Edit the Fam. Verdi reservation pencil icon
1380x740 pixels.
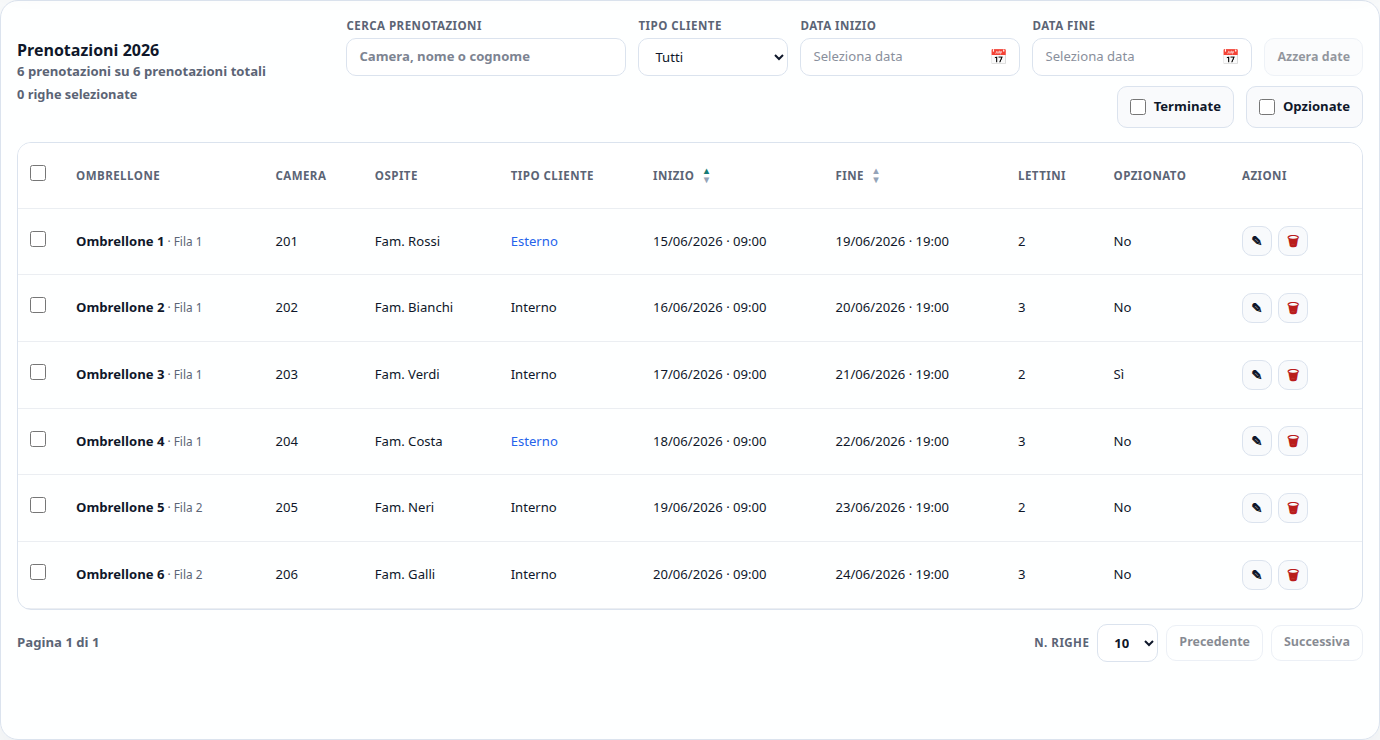[x=1257, y=375]
